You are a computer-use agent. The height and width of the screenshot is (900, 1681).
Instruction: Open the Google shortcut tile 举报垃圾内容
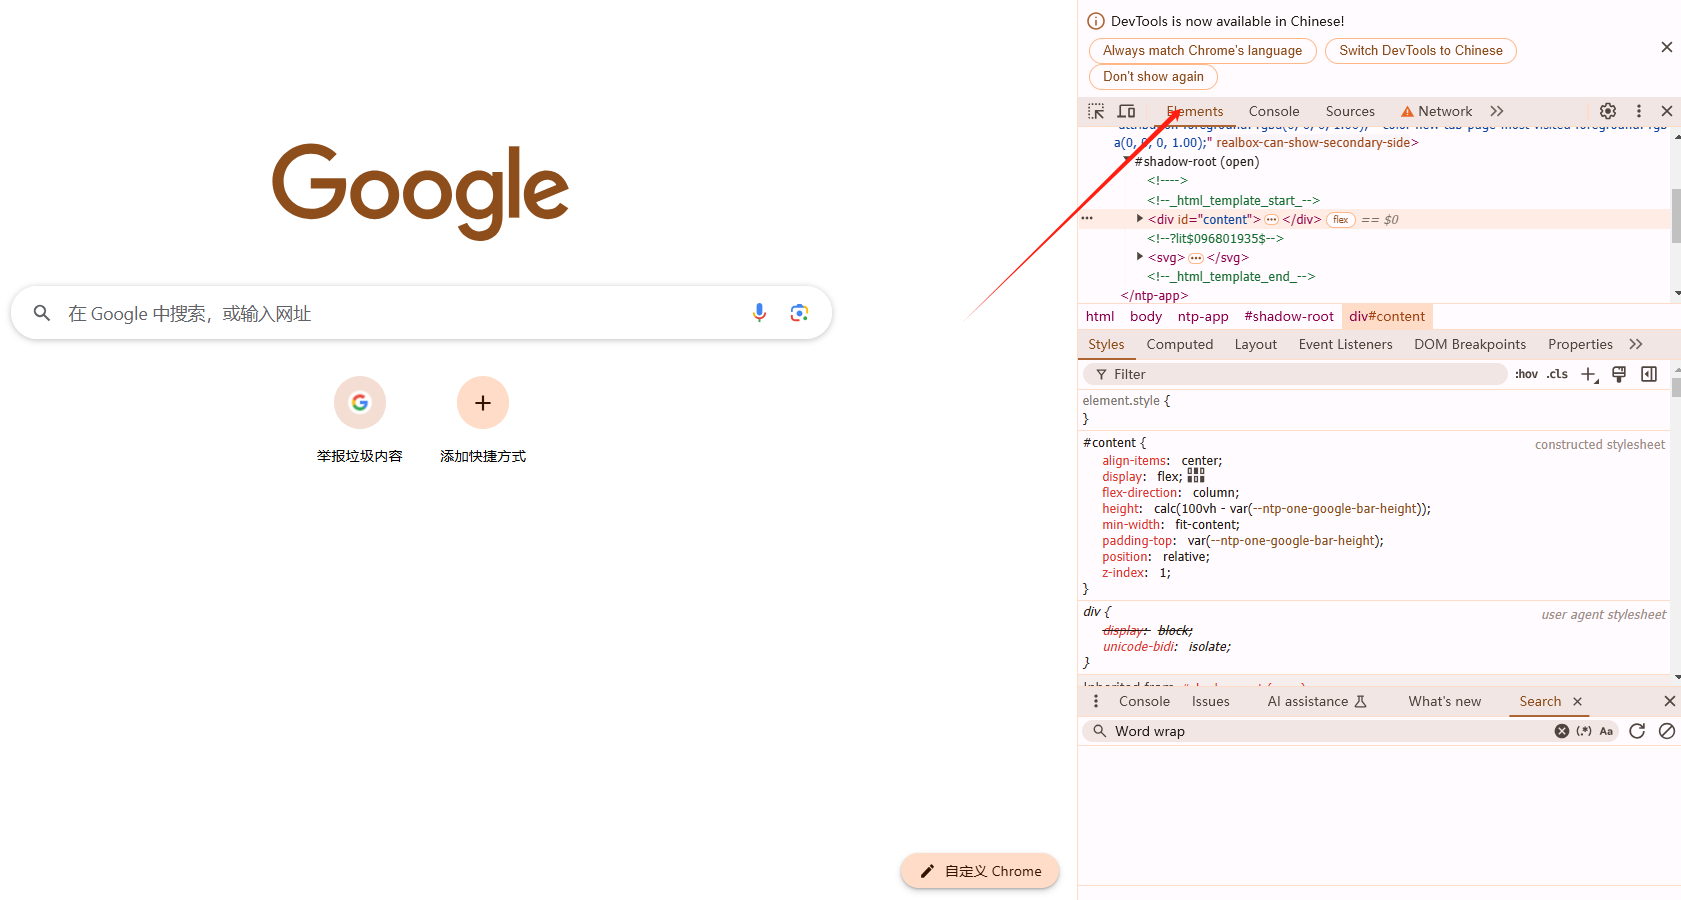[x=360, y=420]
